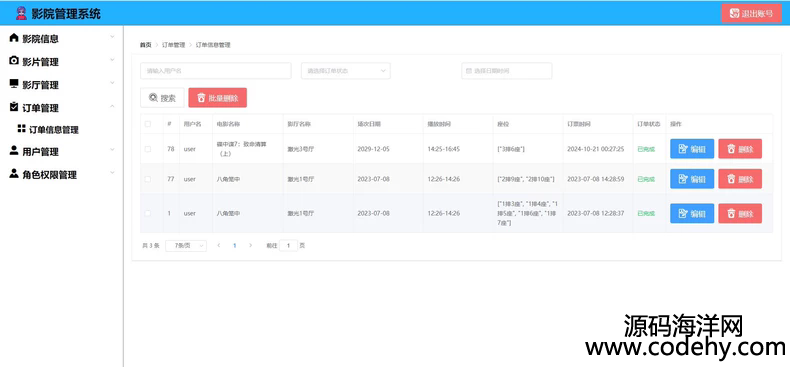Click the 搜索 search button
The height and width of the screenshot is (367, 790).
point(162,98)
